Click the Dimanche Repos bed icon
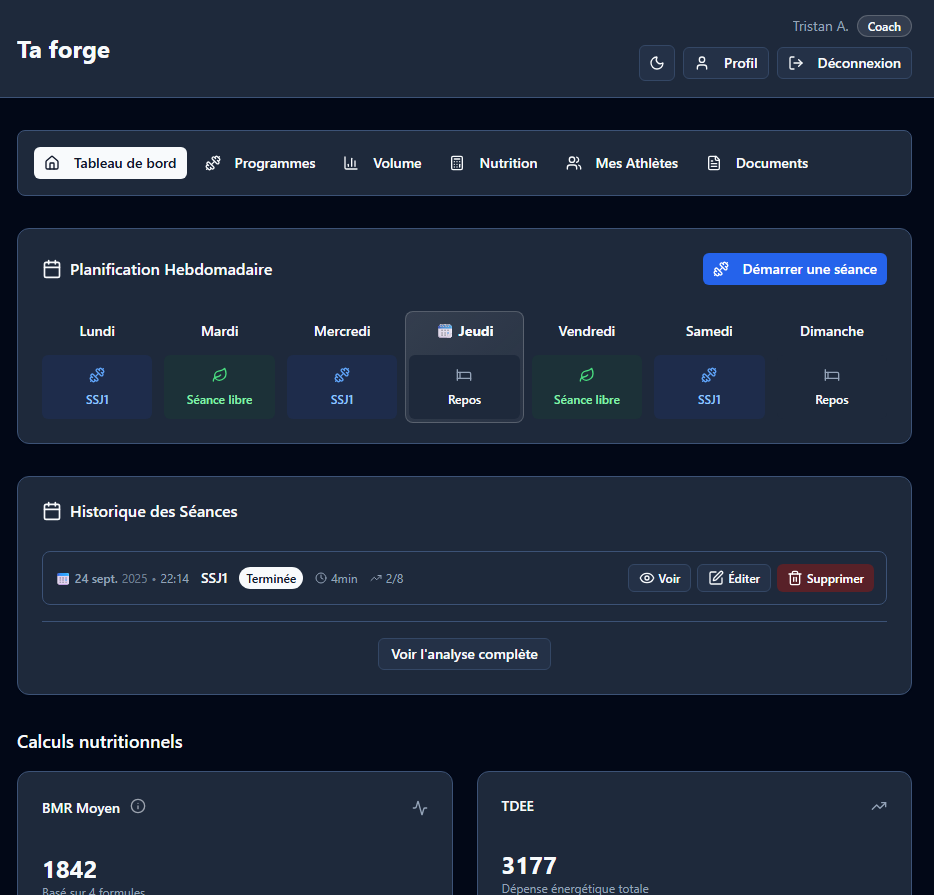The height and width of the screenshot is (895, 934). point(831,375)
